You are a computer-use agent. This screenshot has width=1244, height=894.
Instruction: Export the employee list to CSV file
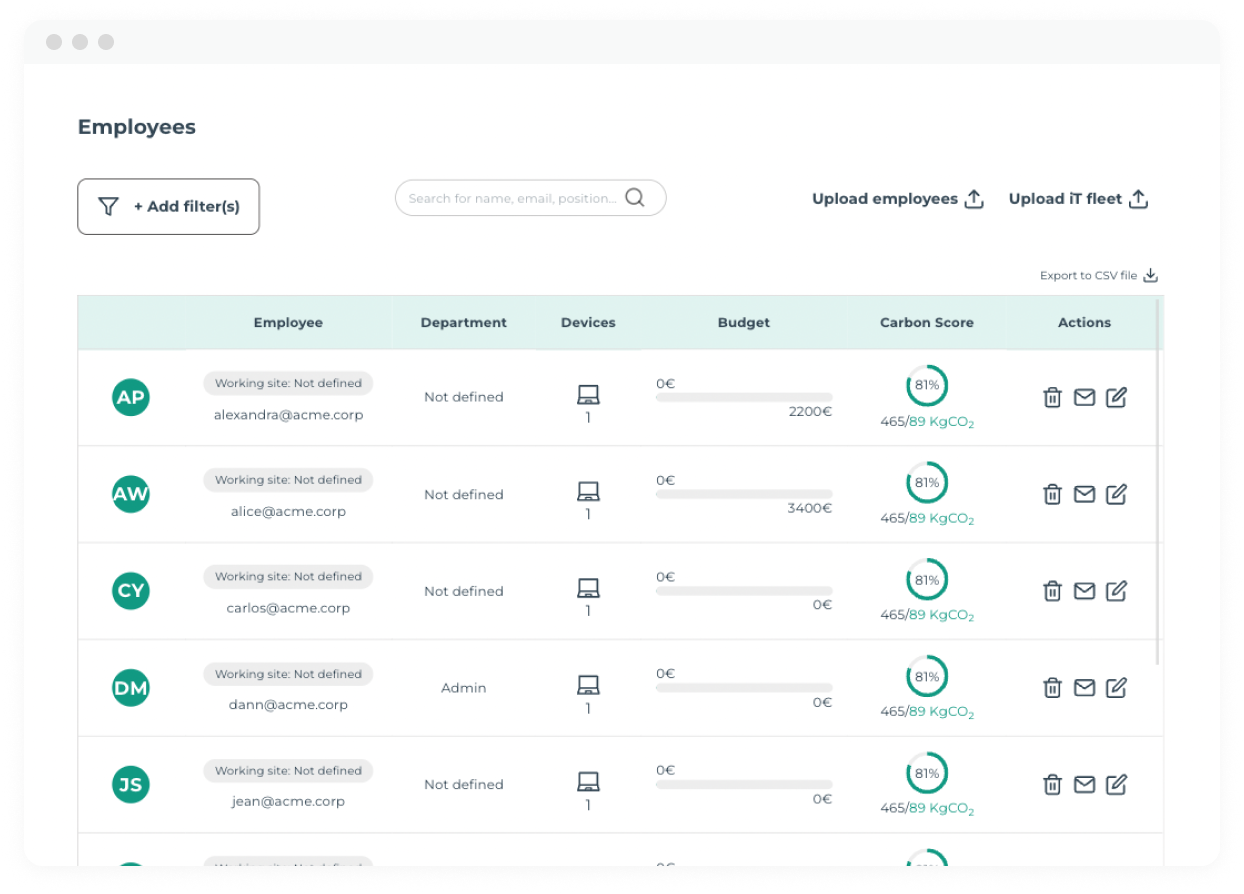1090,275
